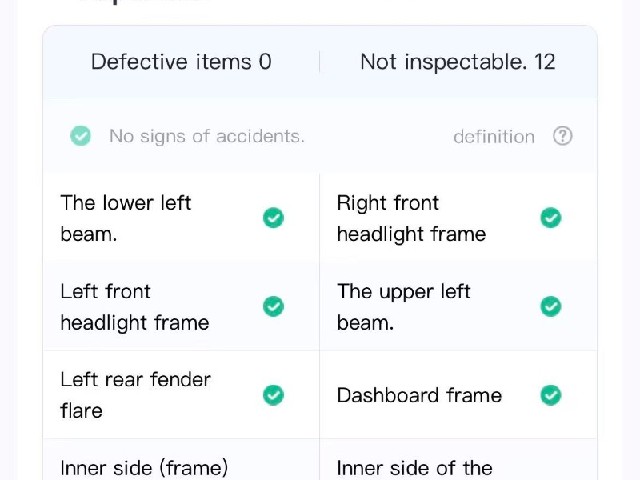Select the Not inspectable 12 tab
The width and height of the screenshot is (640, 480).
tap(458, 62)
